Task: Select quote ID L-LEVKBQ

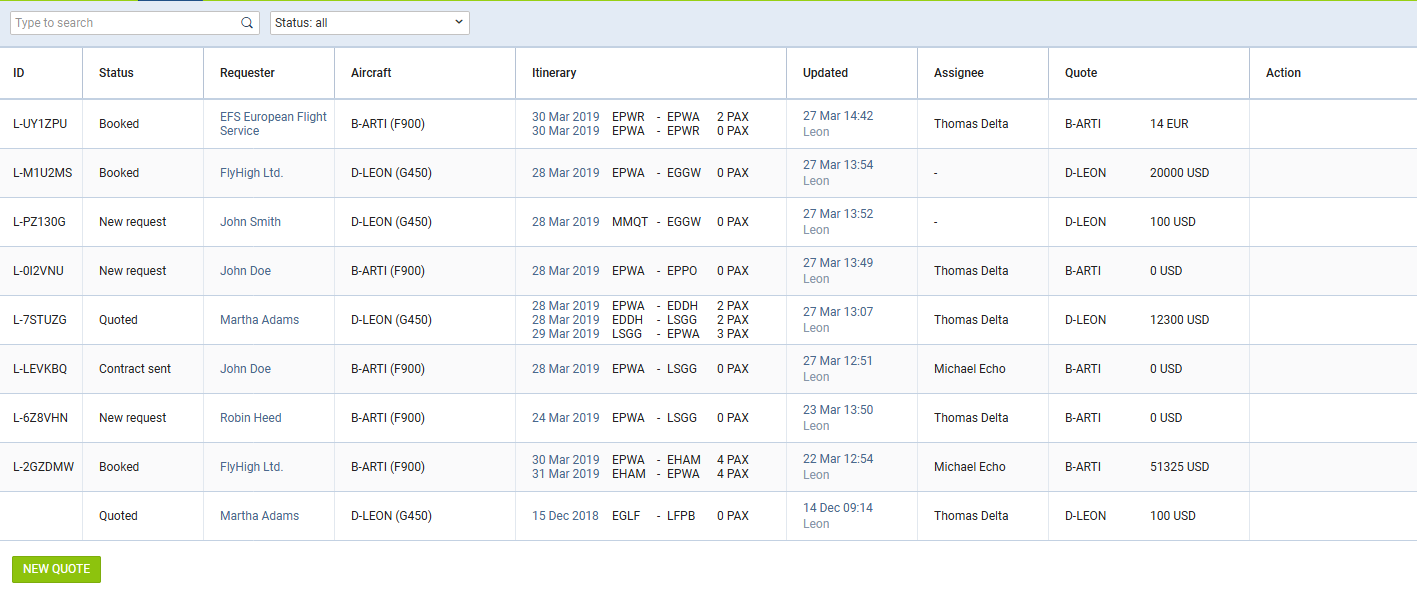Action: (x=40, y=369)
